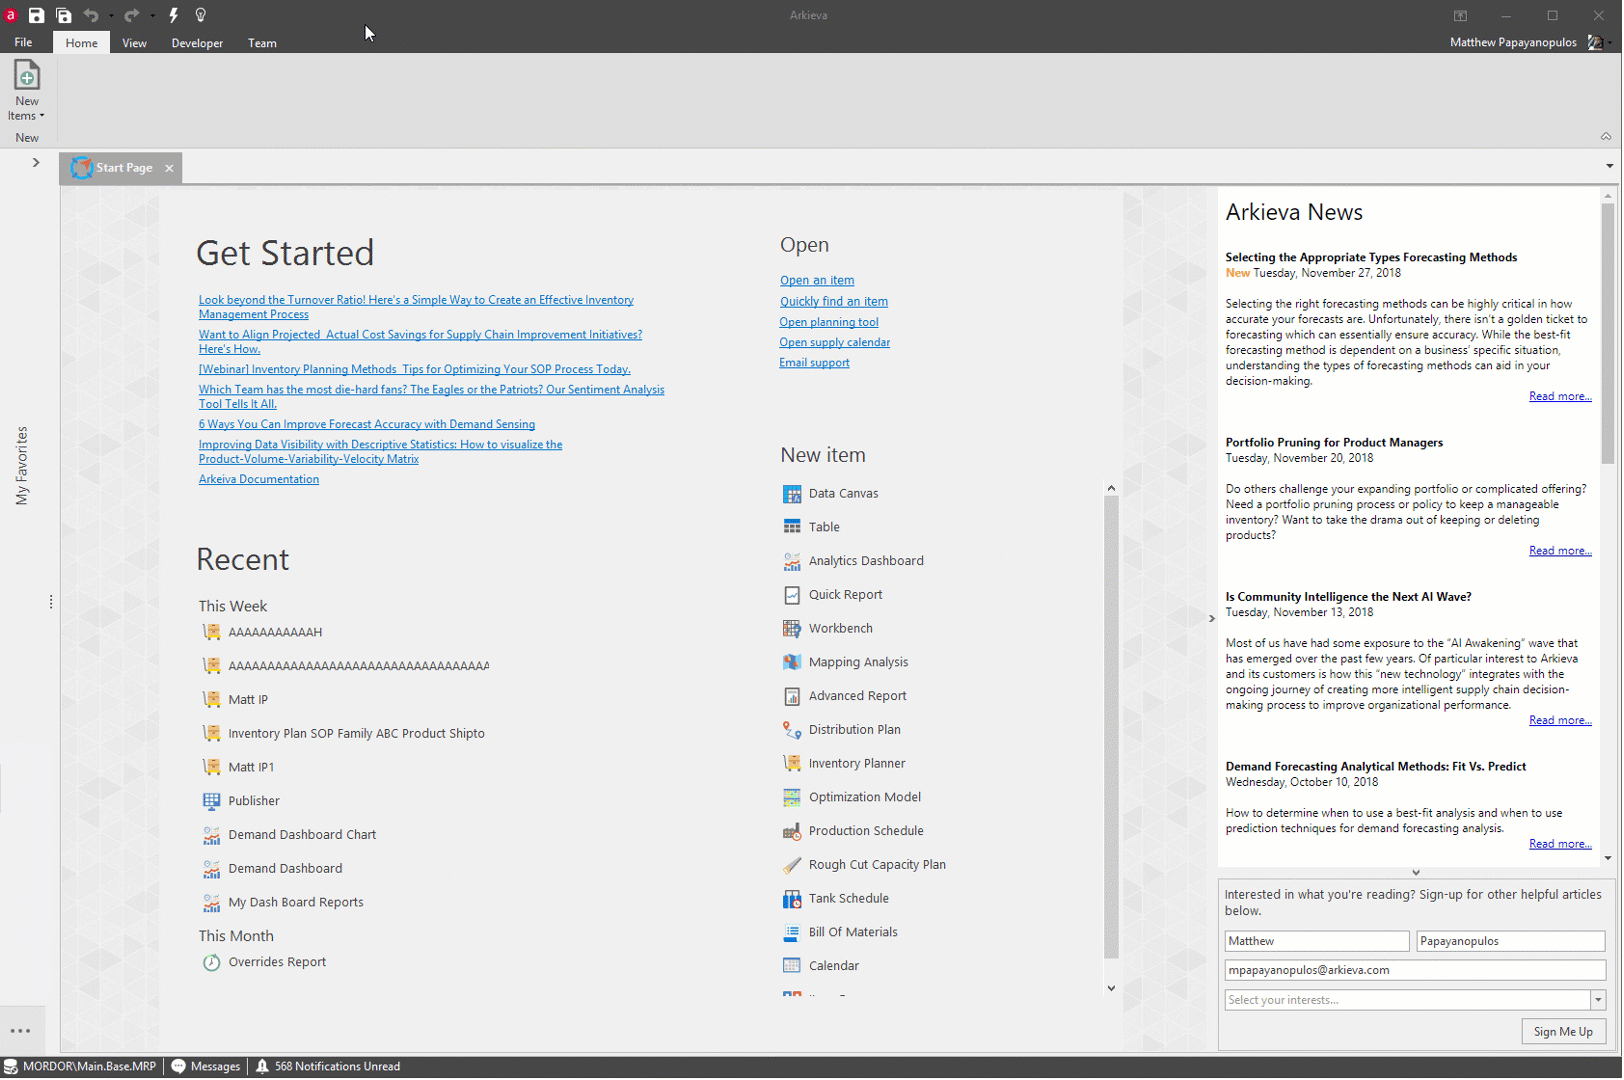Expand the news panel bottom chevron

[x=1415, y=873]
